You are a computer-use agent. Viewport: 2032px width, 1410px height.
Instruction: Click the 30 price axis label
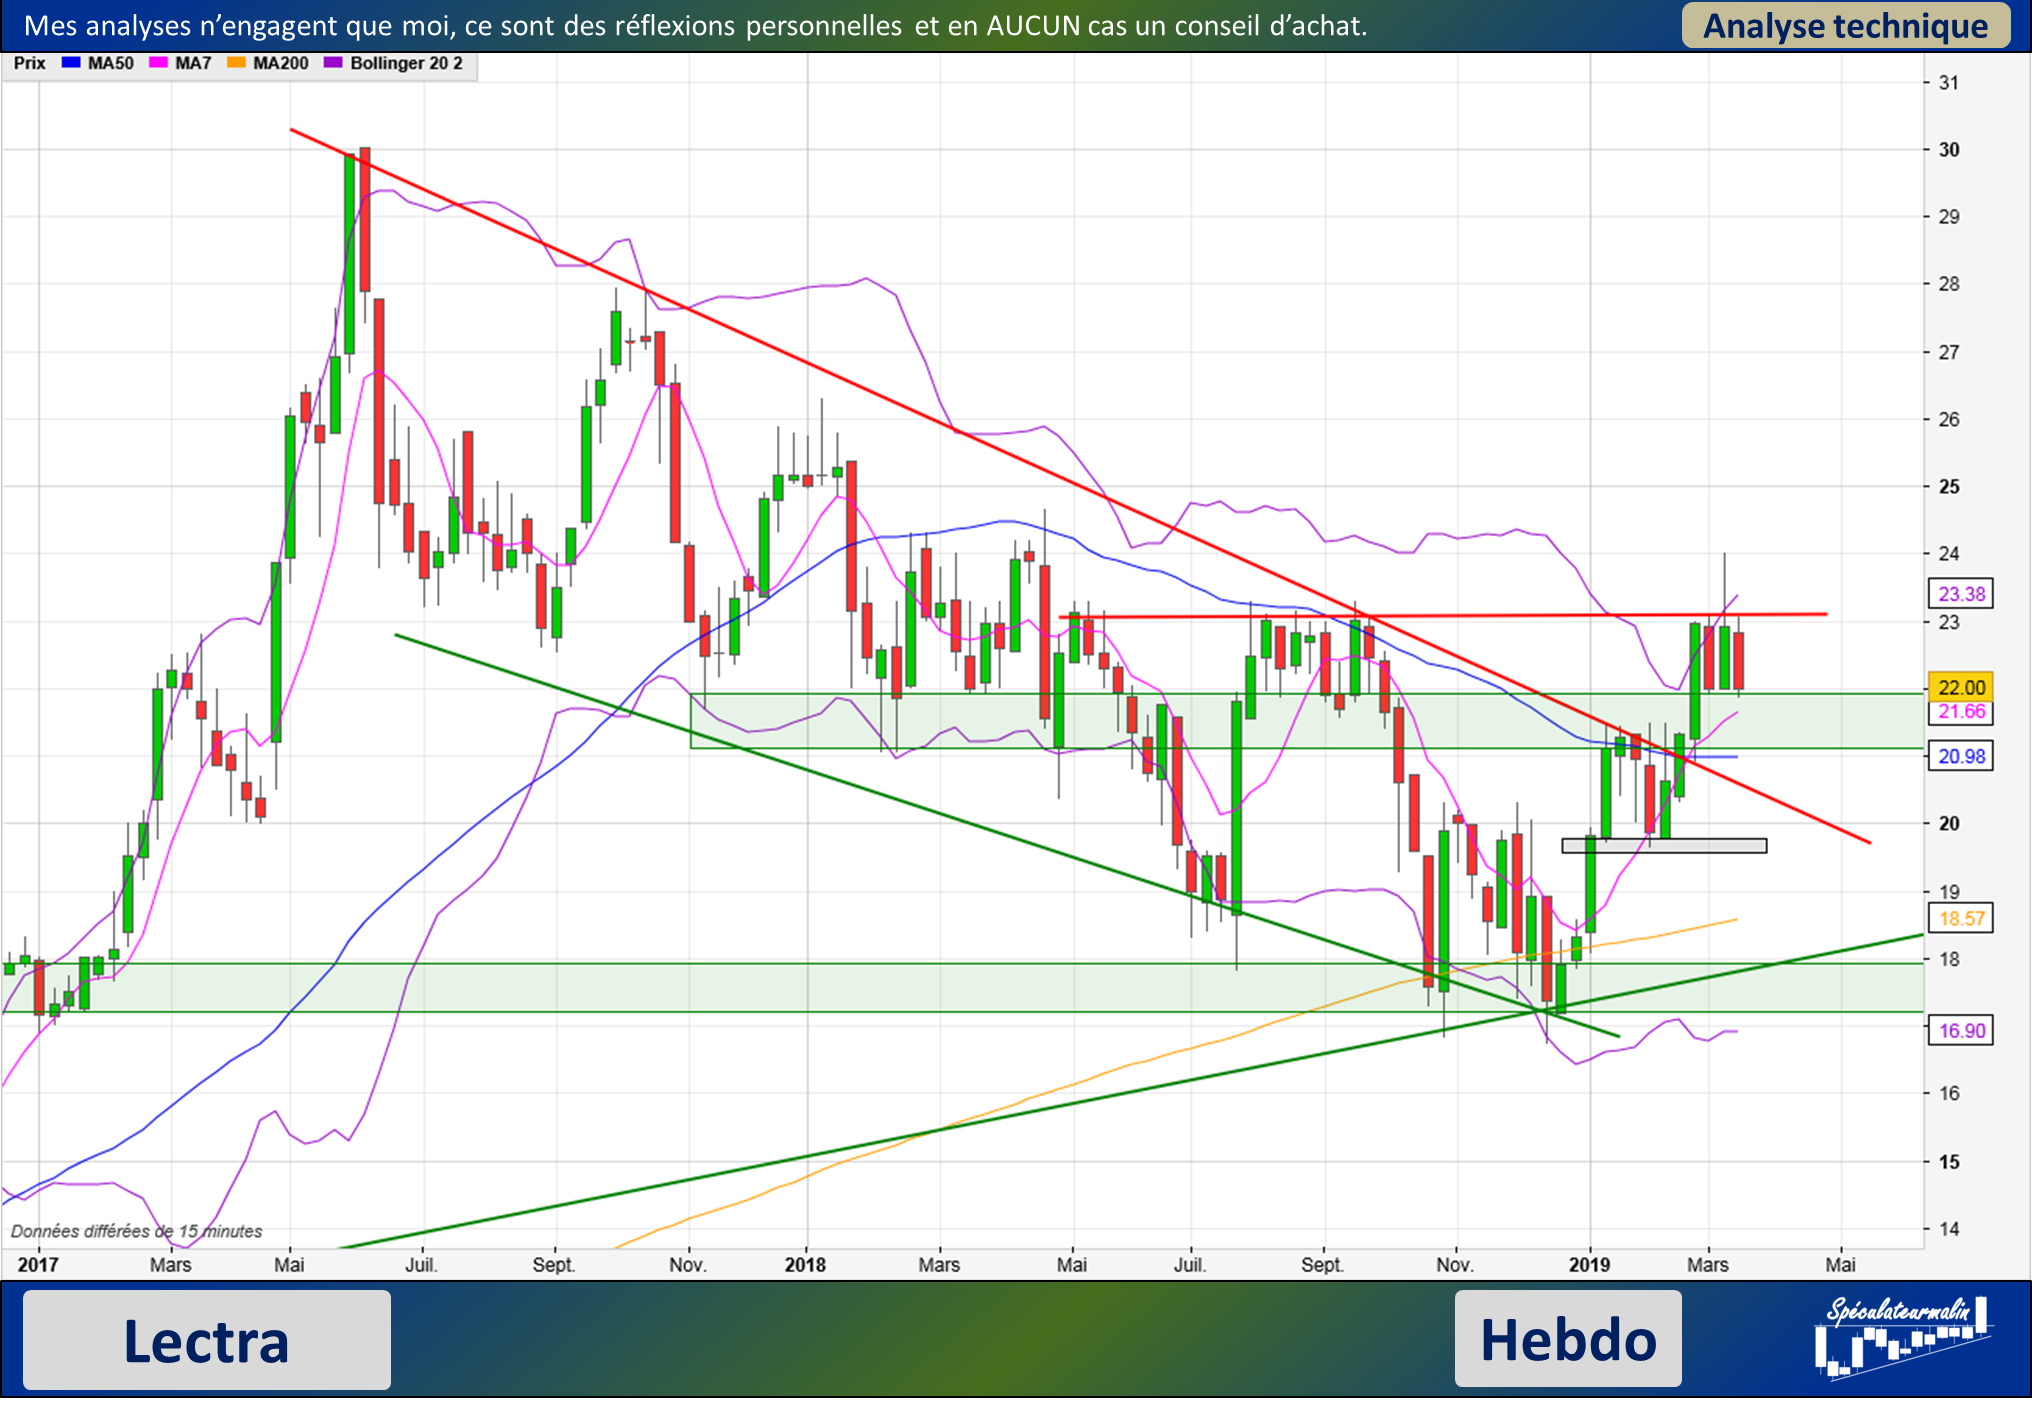[1949, 149]
